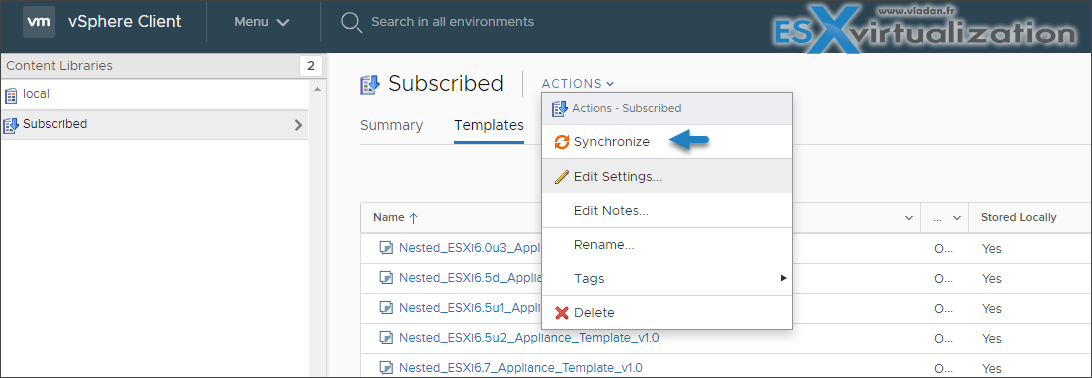This screenshot has height=378, width=1092.
Task: Click the Nested_ESXi6.7 template file icon
Action: pyautogui.click(x=385, y=367)
